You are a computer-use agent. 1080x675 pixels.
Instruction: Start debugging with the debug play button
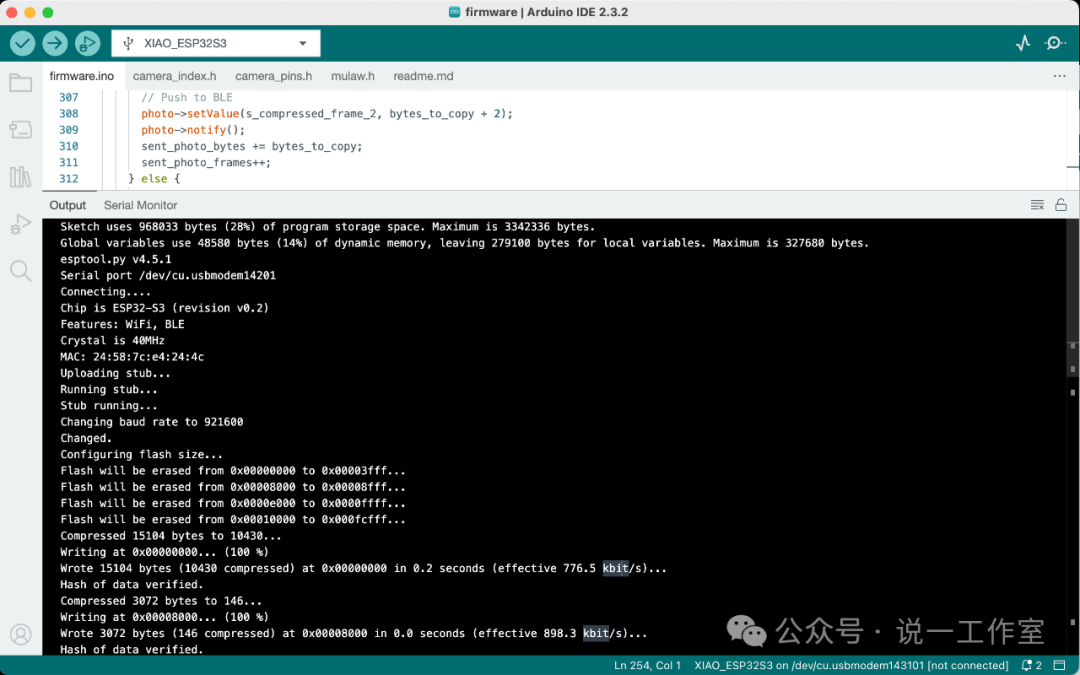87,43
